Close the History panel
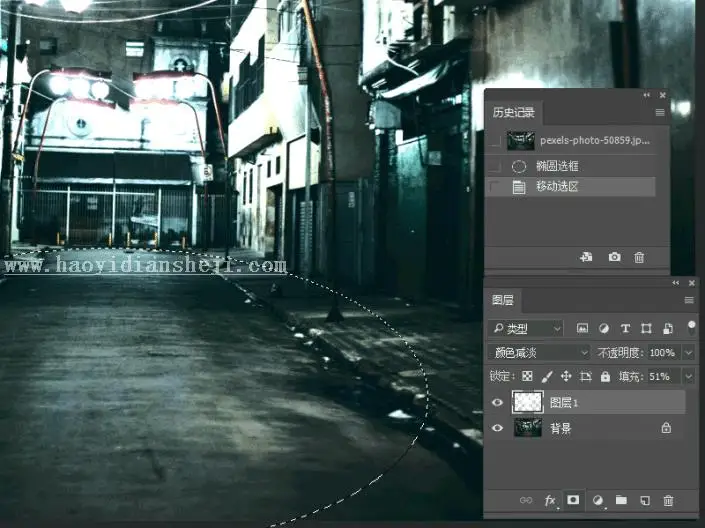 pyautogui.click(x=662, y=95)
